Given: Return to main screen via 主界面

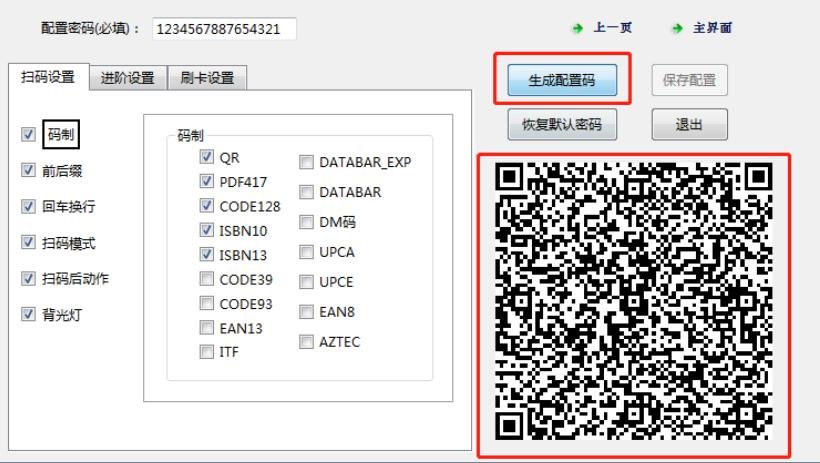Looking at the screenshot, I should [x=712, y=28].
